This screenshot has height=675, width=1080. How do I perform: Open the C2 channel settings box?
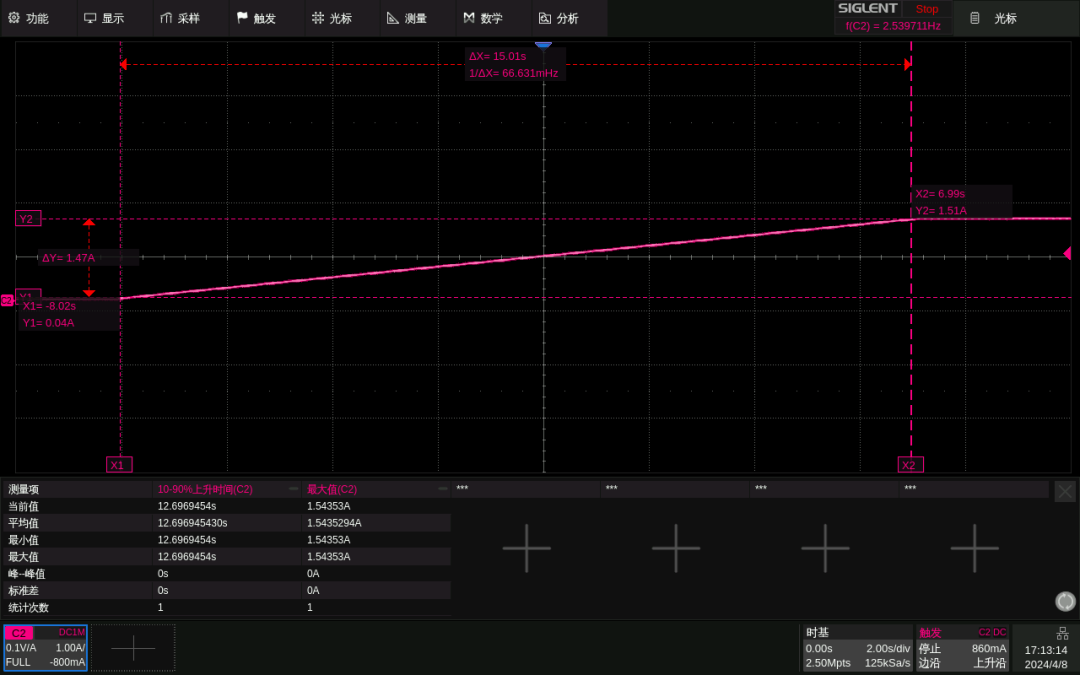[45, 647]
